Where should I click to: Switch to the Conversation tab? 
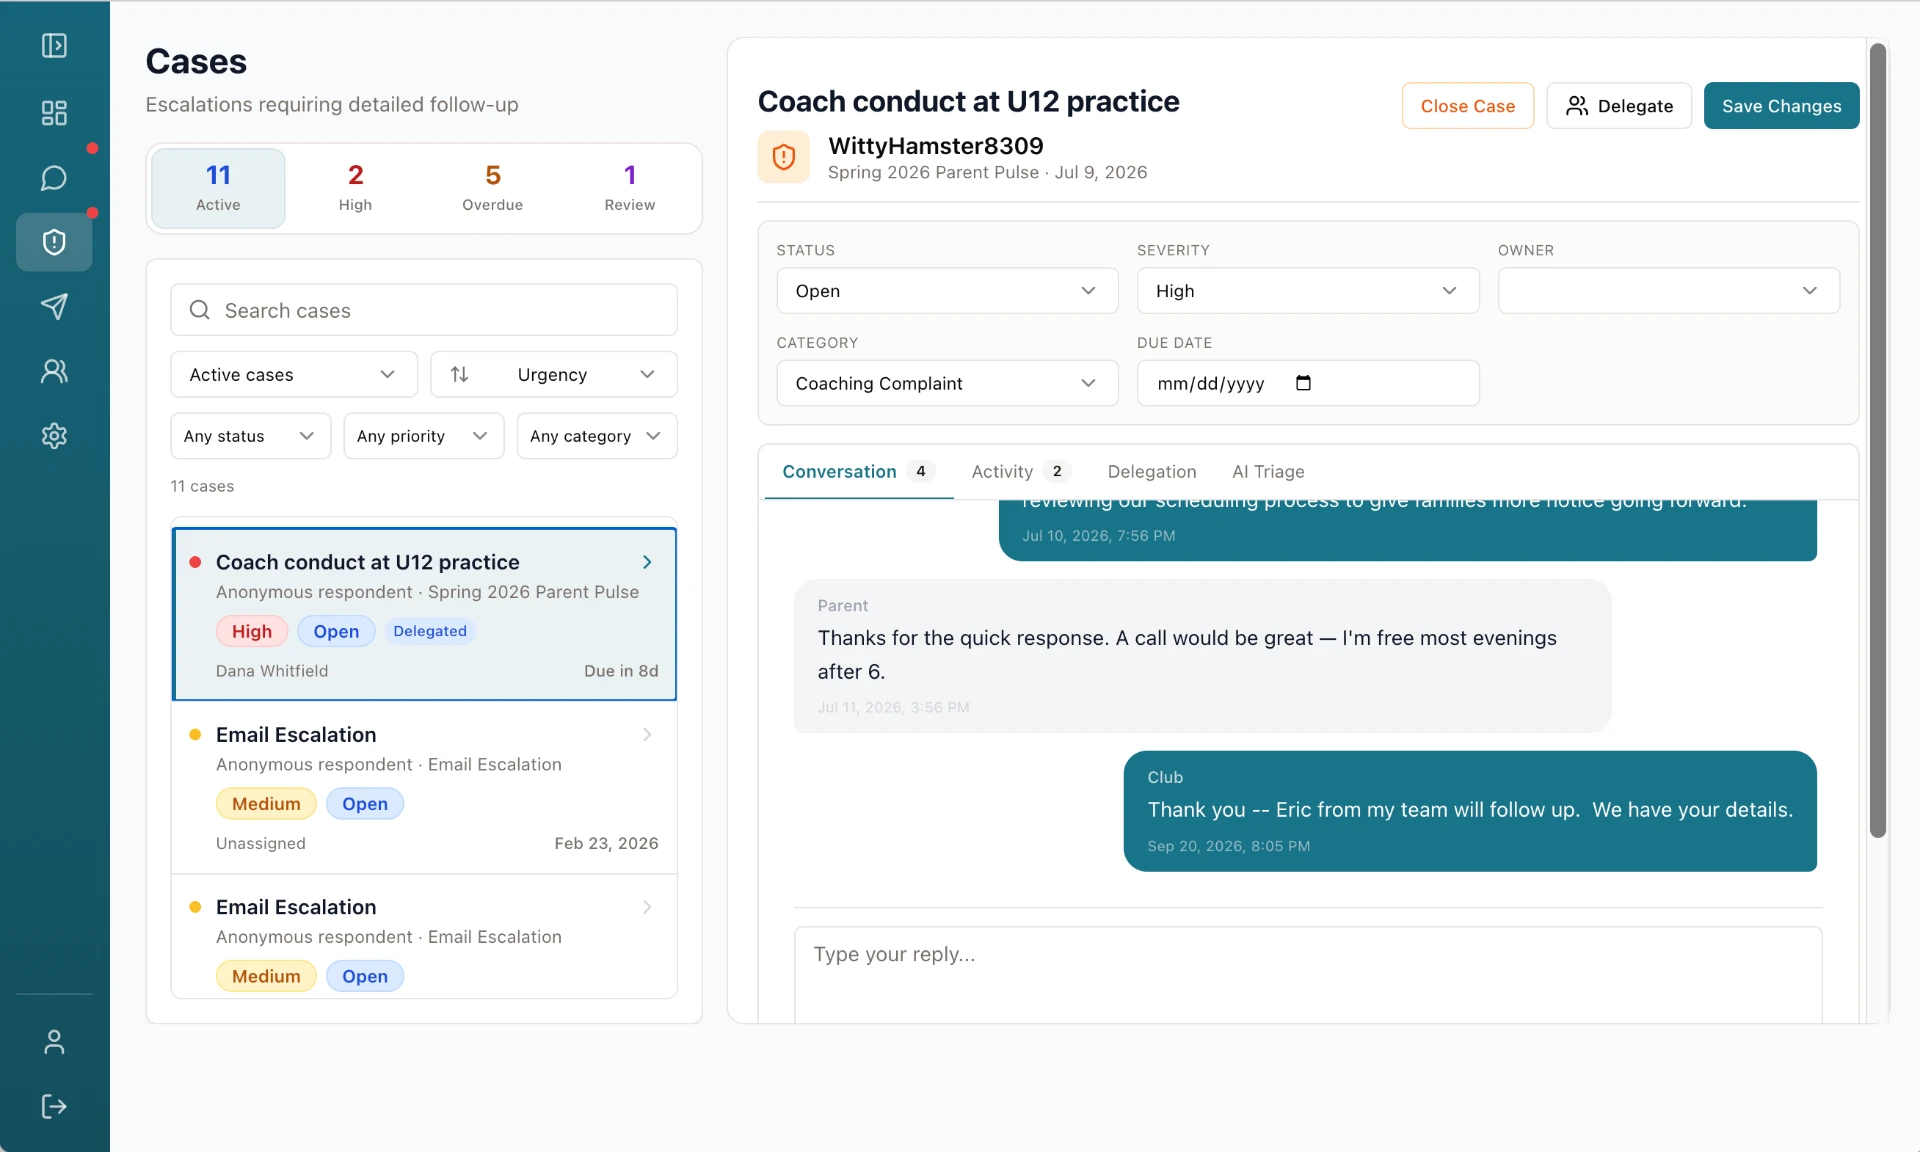(x=858, y=472)
